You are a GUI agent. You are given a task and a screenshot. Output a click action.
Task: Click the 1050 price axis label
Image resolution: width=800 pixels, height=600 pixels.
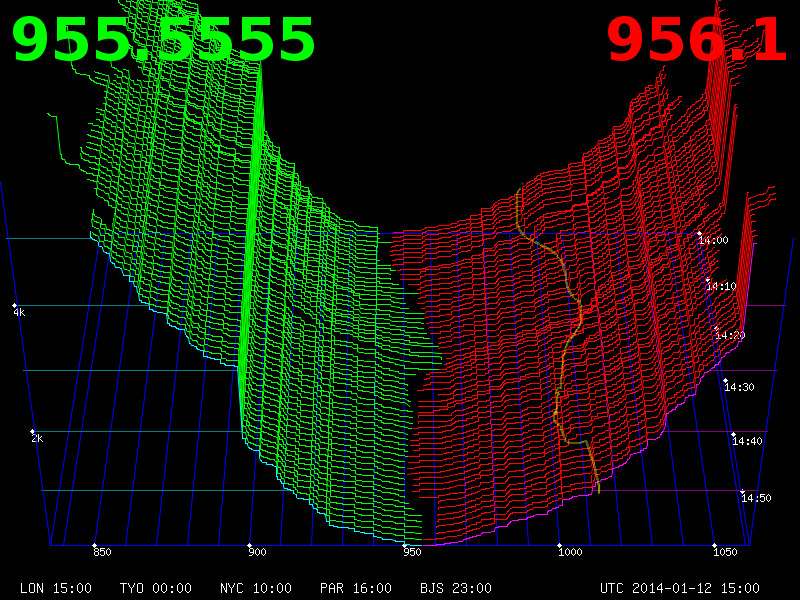coord(725,552)
